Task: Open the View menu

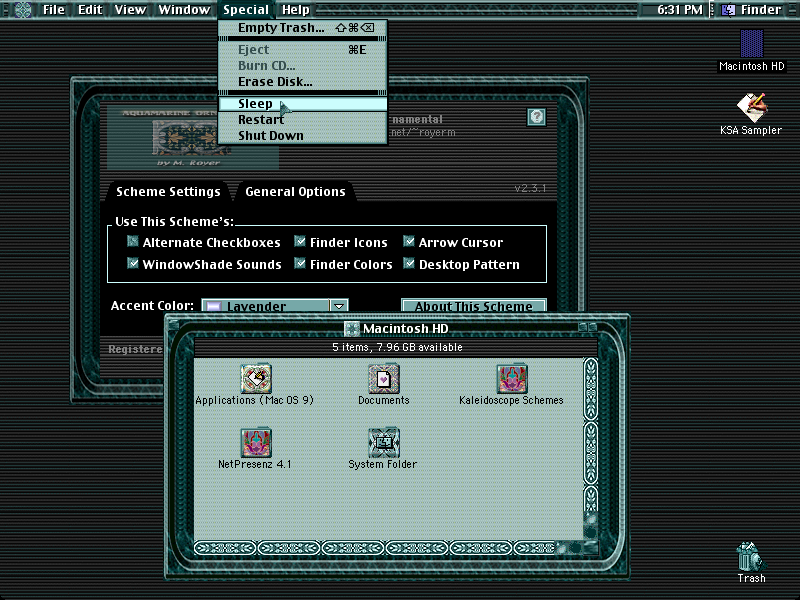Action: click(130, 9)
